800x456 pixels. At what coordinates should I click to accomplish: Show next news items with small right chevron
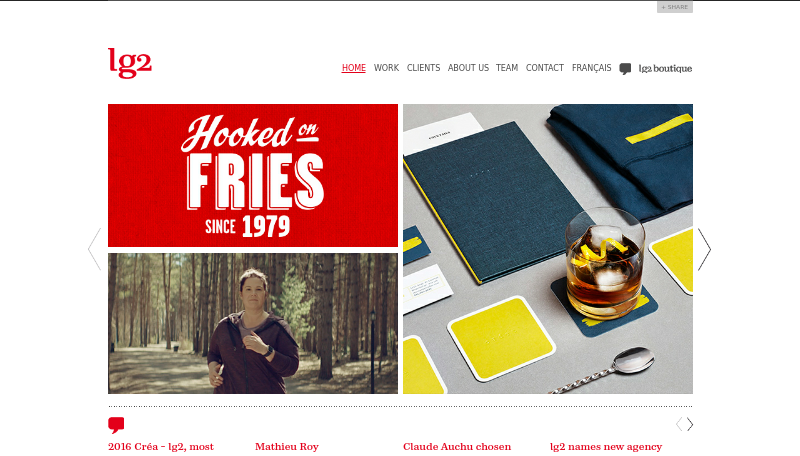tap(690, 424)
